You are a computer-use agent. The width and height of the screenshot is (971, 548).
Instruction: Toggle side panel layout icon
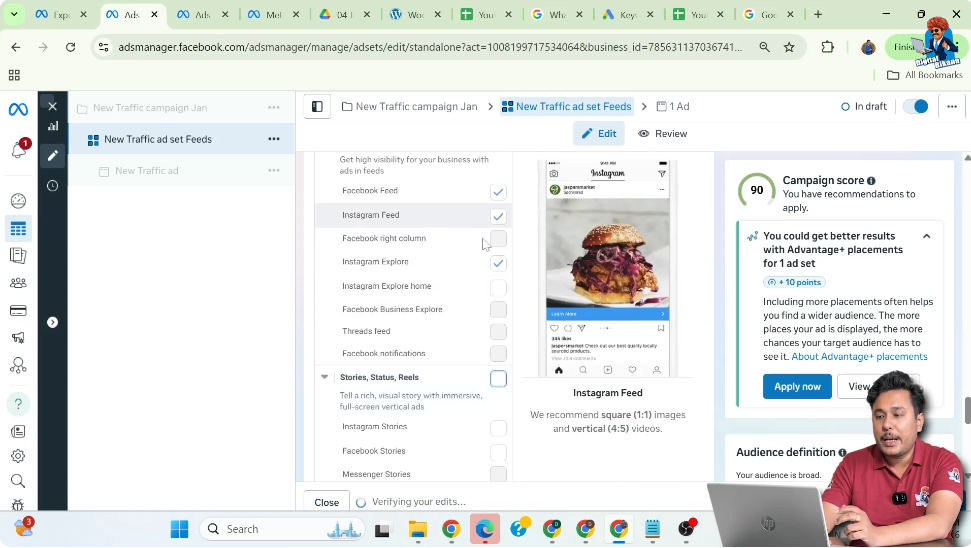(x=317, y=107)
